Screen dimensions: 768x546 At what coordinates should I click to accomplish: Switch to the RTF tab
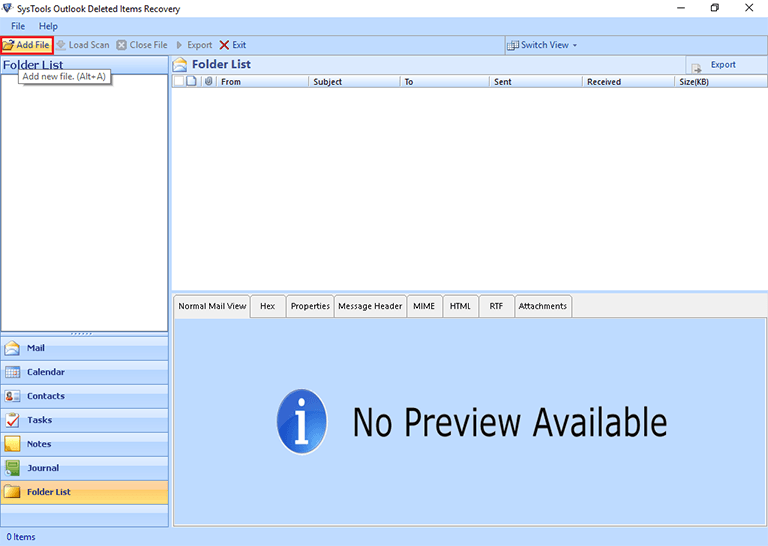pos(496,307)
